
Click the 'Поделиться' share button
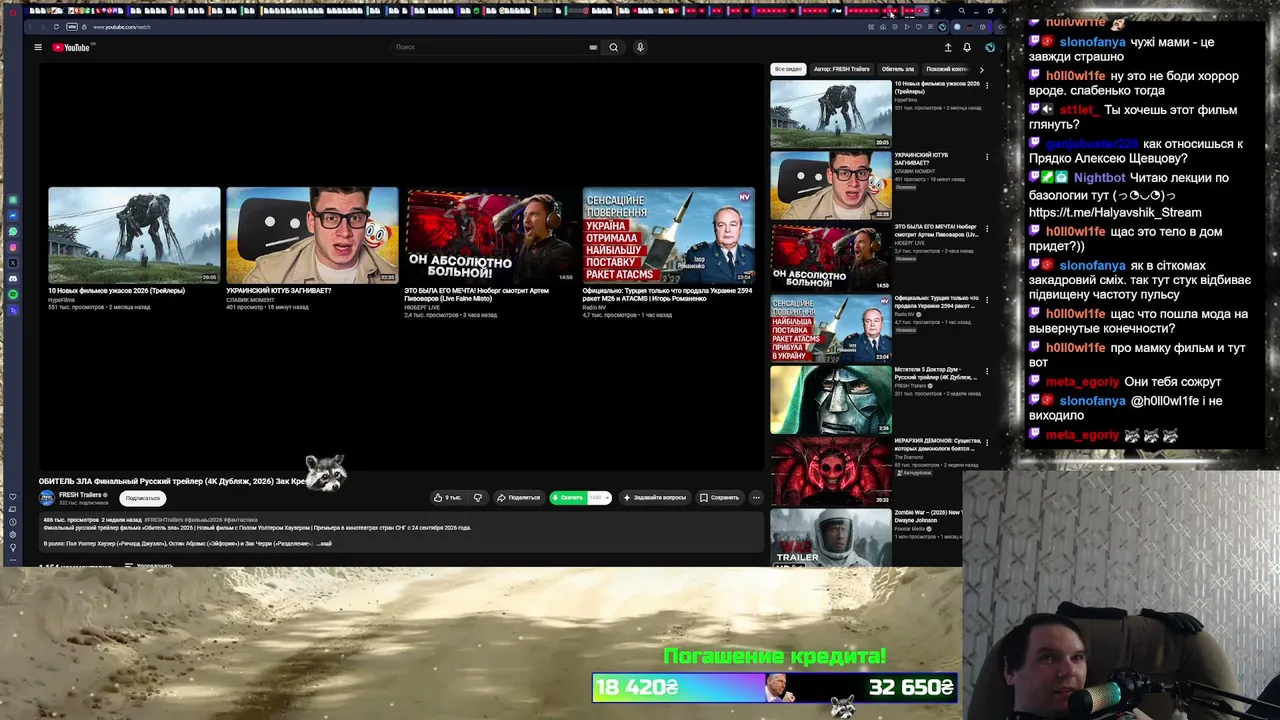pos(519,497)
